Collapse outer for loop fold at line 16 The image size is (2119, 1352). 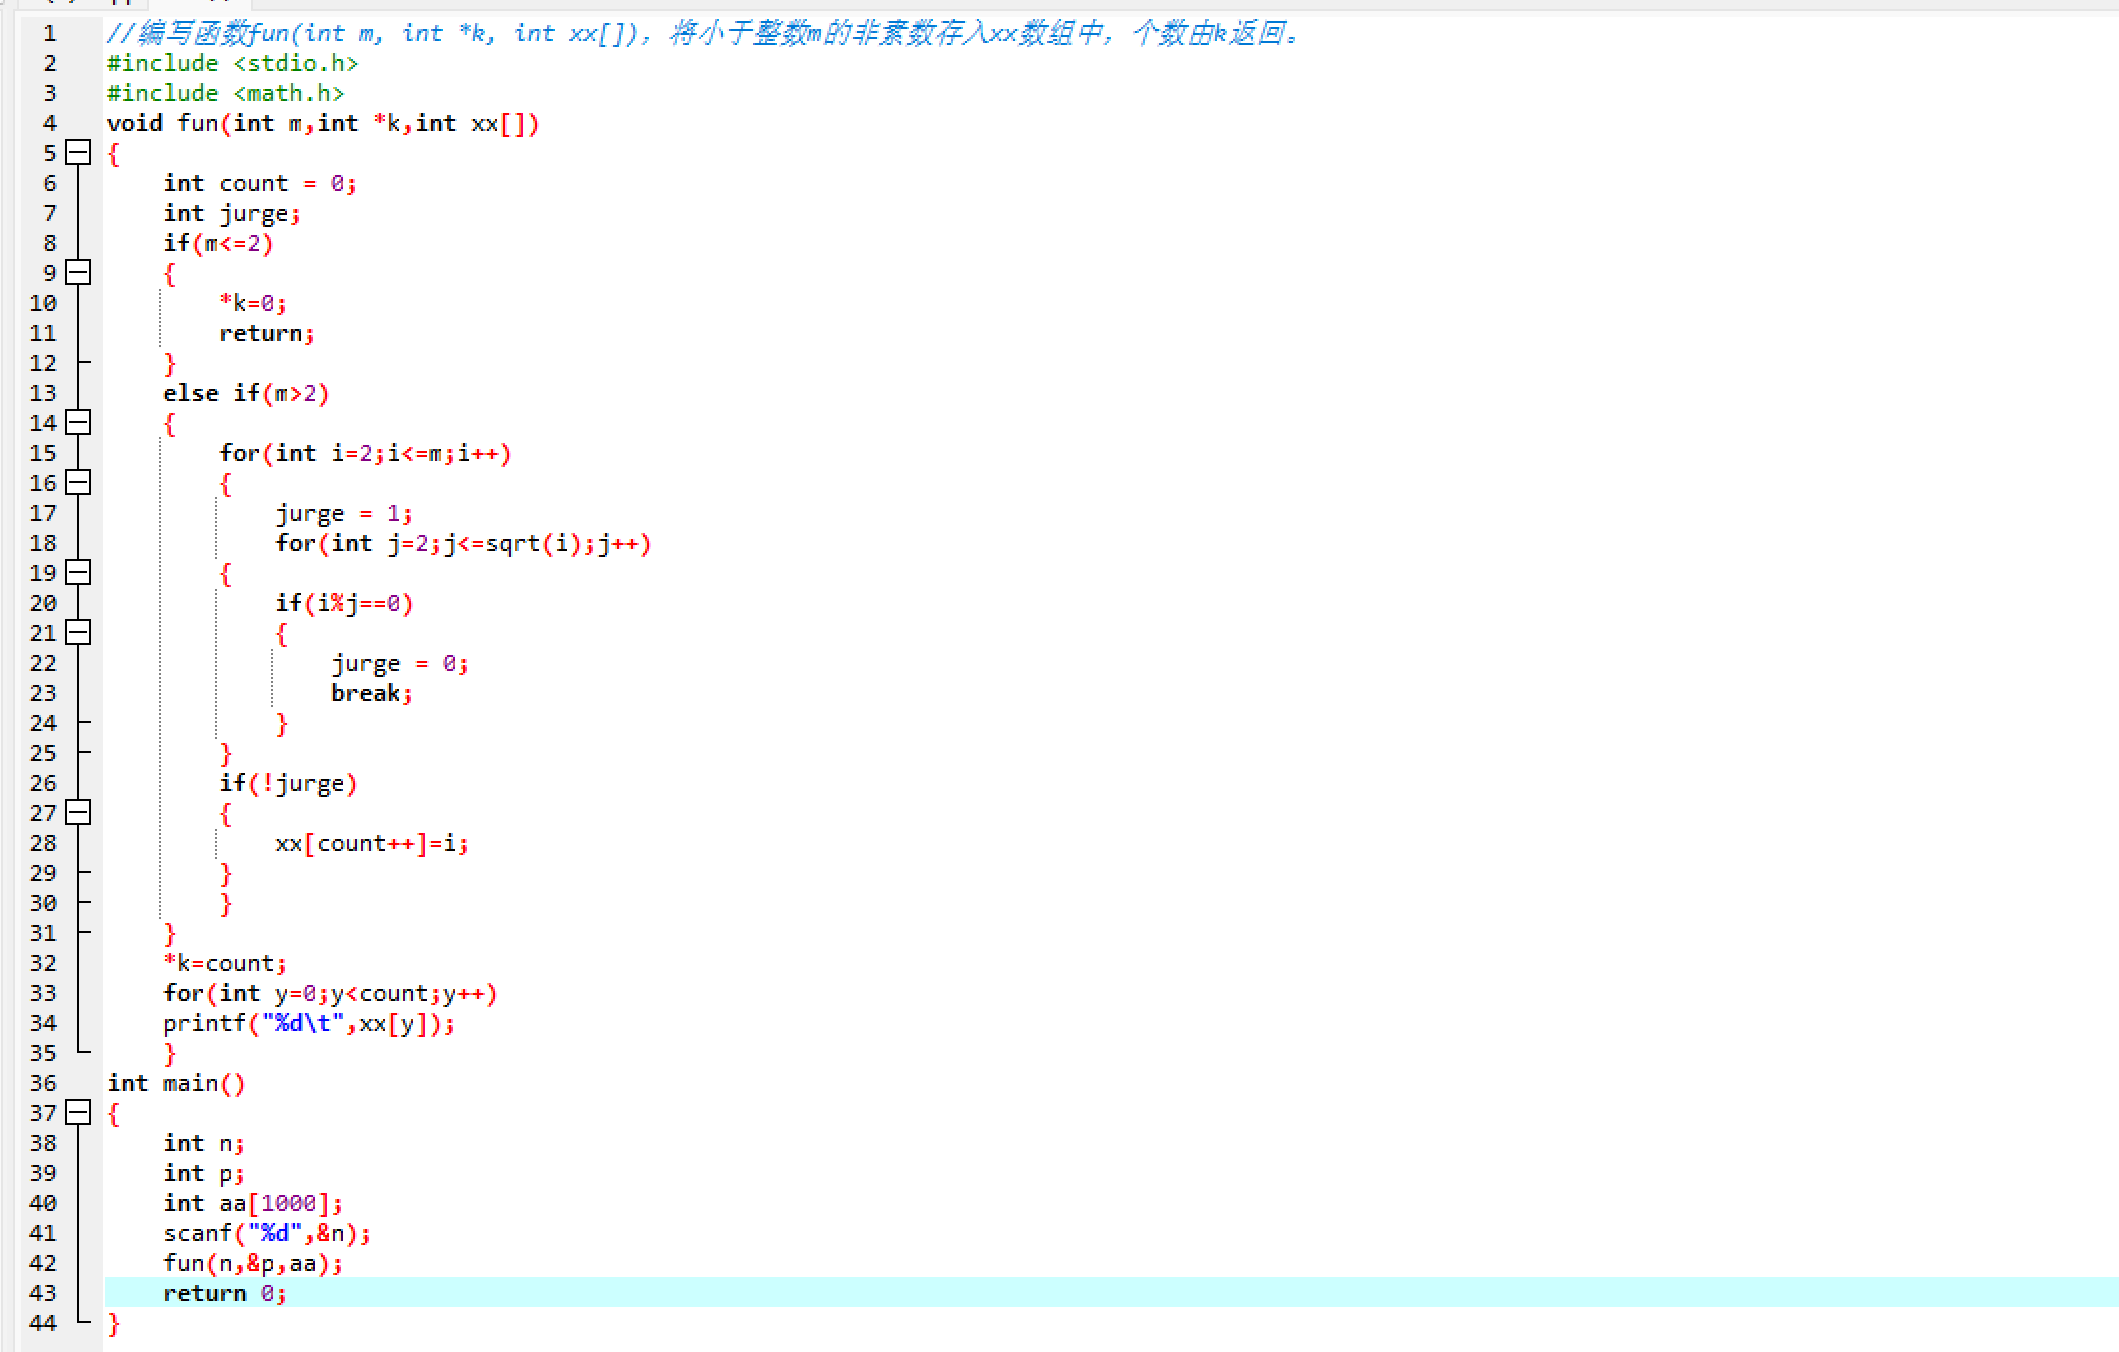click(78, 482)
